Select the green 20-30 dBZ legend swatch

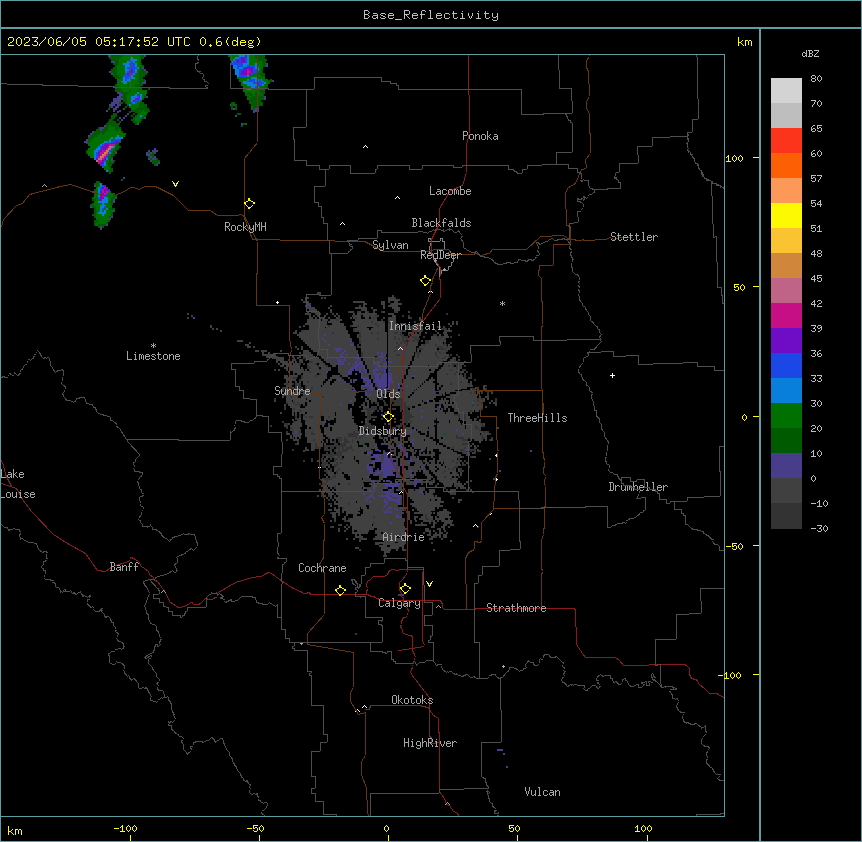[786, 416]
